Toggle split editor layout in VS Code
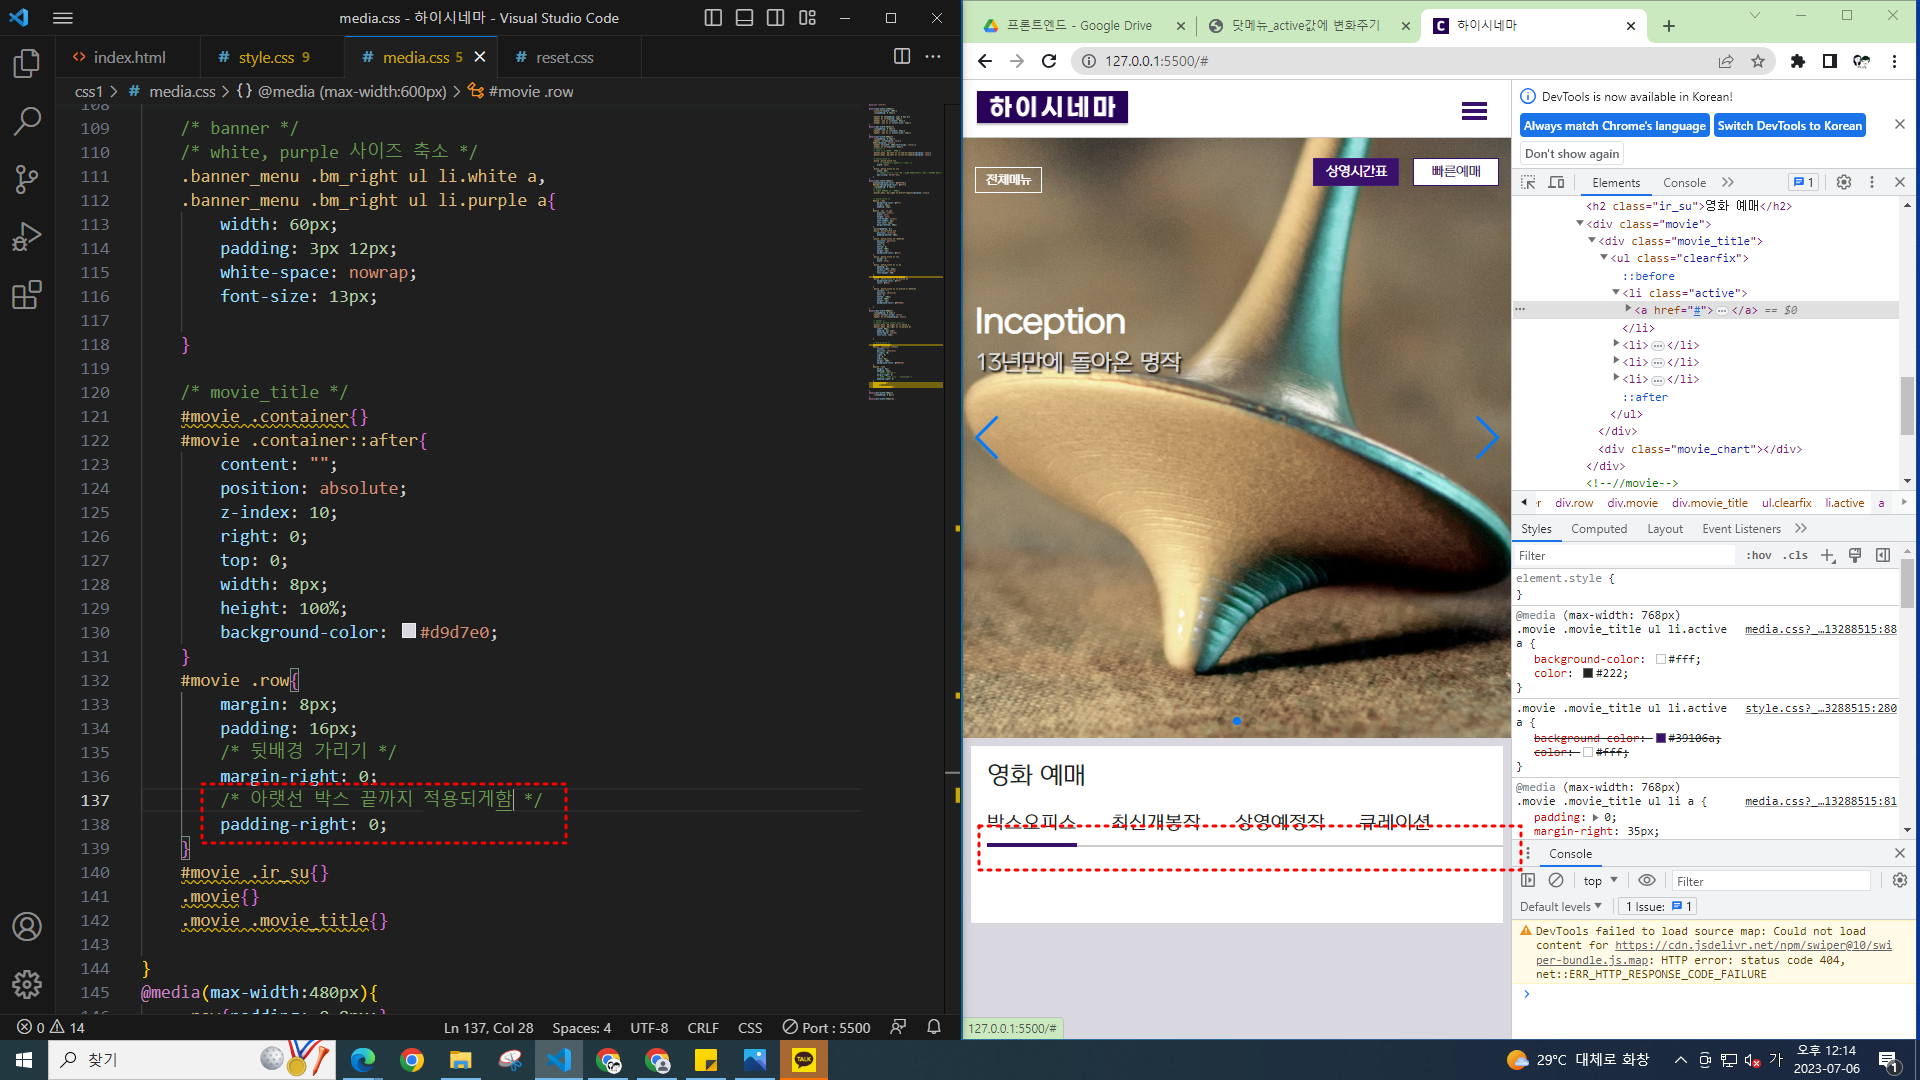The width and height of the screenshot is (1920, 1080). click(x=901, y=57)
